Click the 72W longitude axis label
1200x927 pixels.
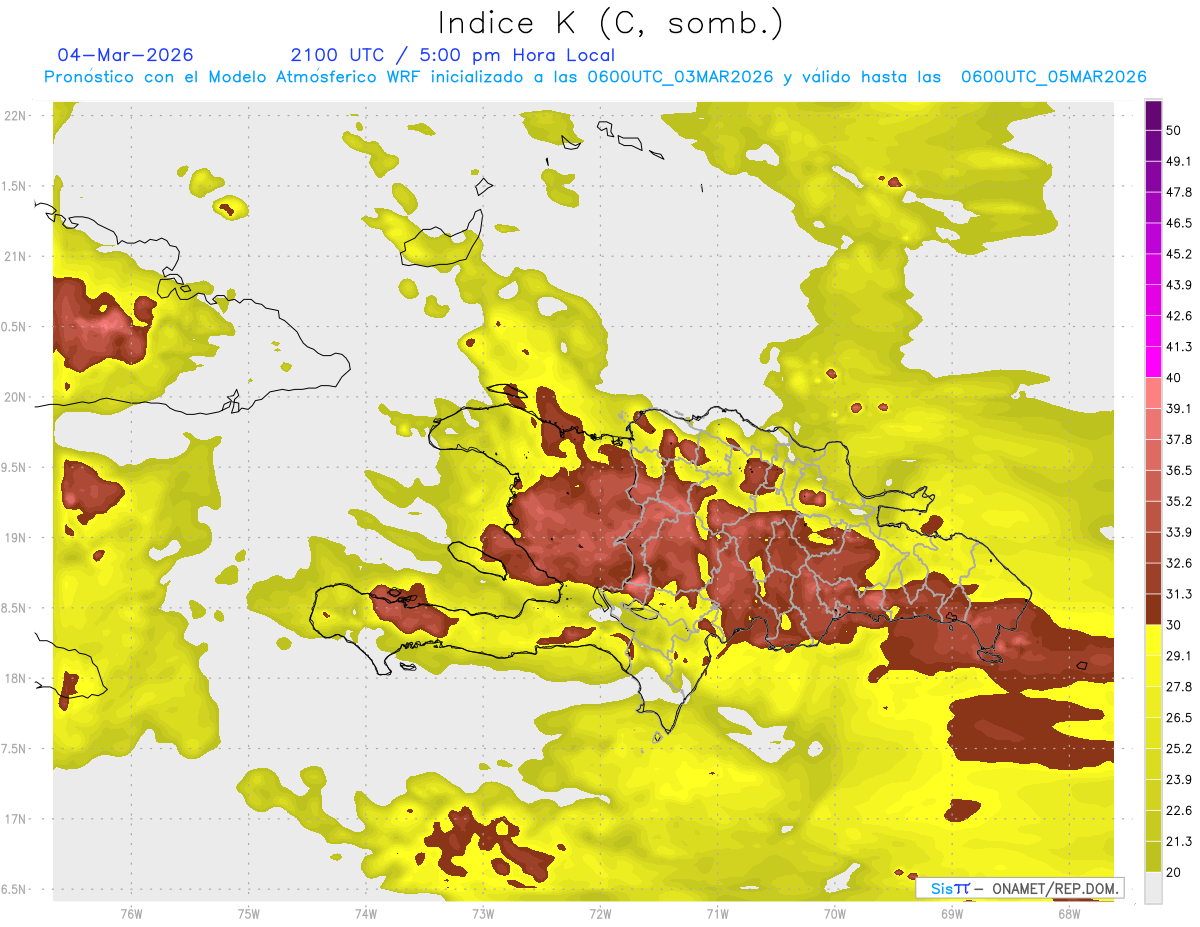(600, 914)
